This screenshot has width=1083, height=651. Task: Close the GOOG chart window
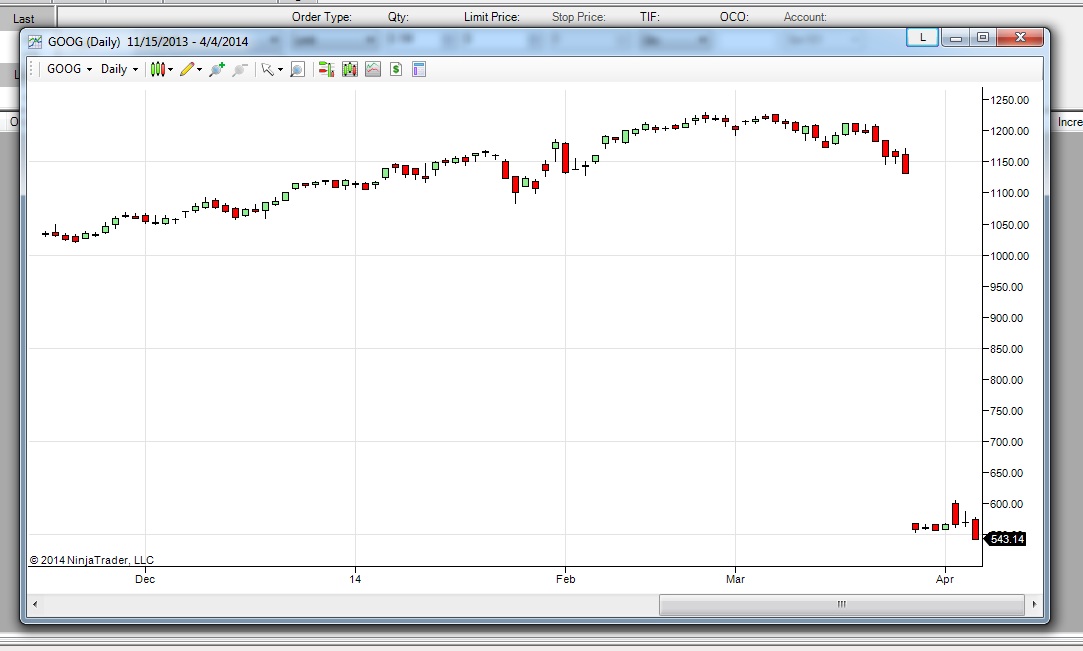[1019, 37]
